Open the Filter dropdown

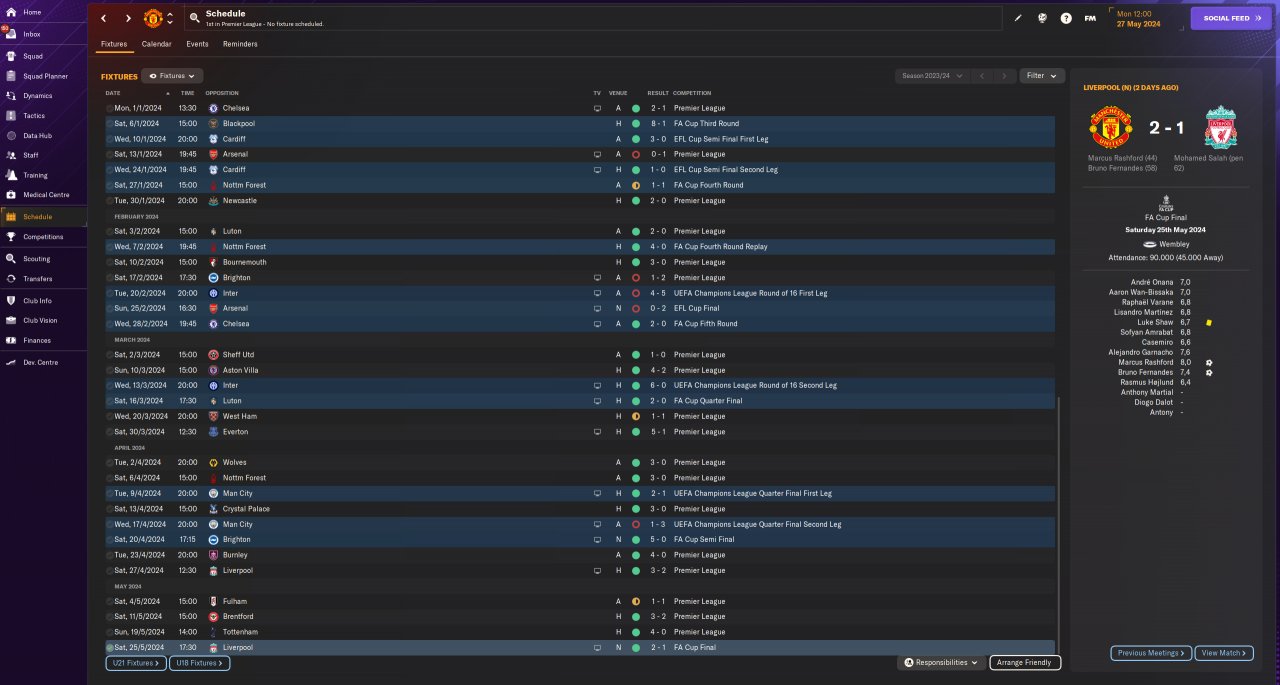(1041, 76)
